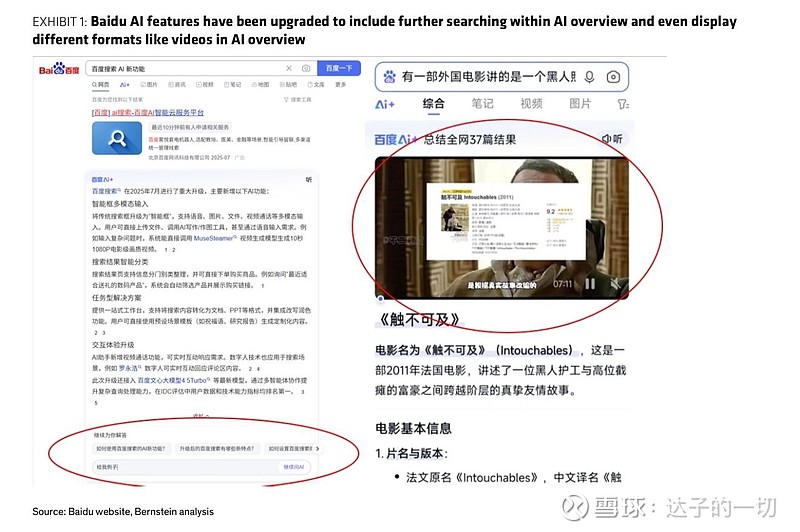Pause the Intouchables video
800x532 pixels.
tap(590, 284)
